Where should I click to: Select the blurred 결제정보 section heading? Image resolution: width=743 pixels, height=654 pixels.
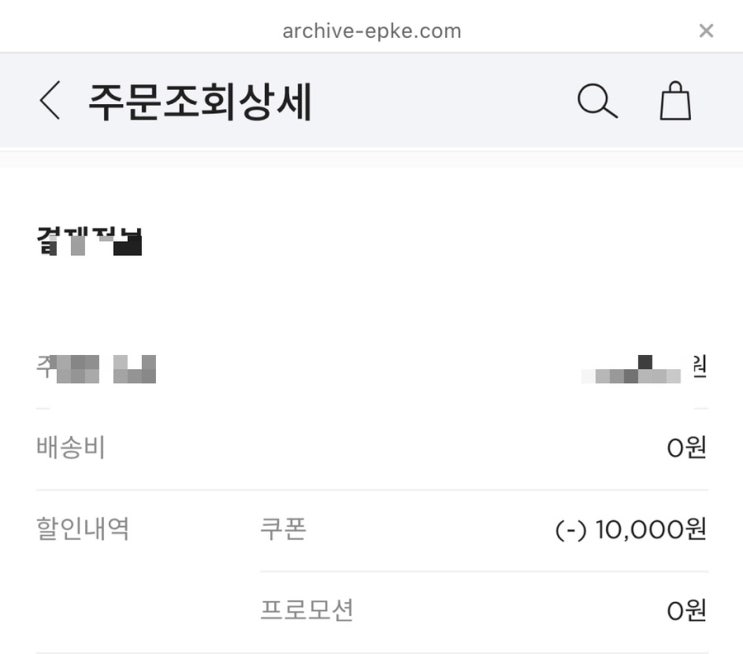click(89, 241)
